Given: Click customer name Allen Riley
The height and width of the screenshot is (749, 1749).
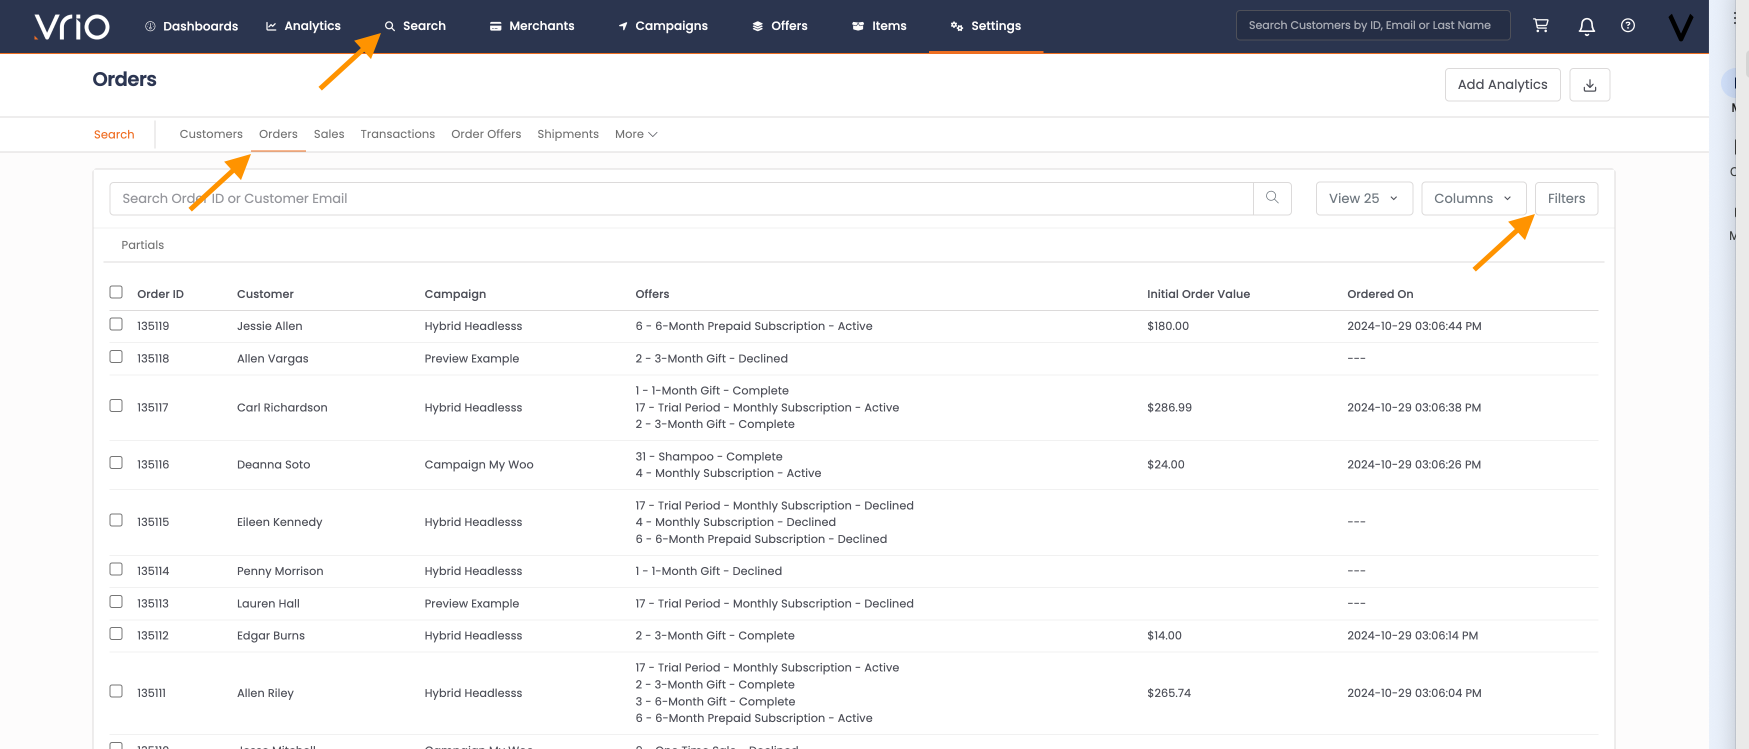Looking at the screenshot, I should (265, 693).
